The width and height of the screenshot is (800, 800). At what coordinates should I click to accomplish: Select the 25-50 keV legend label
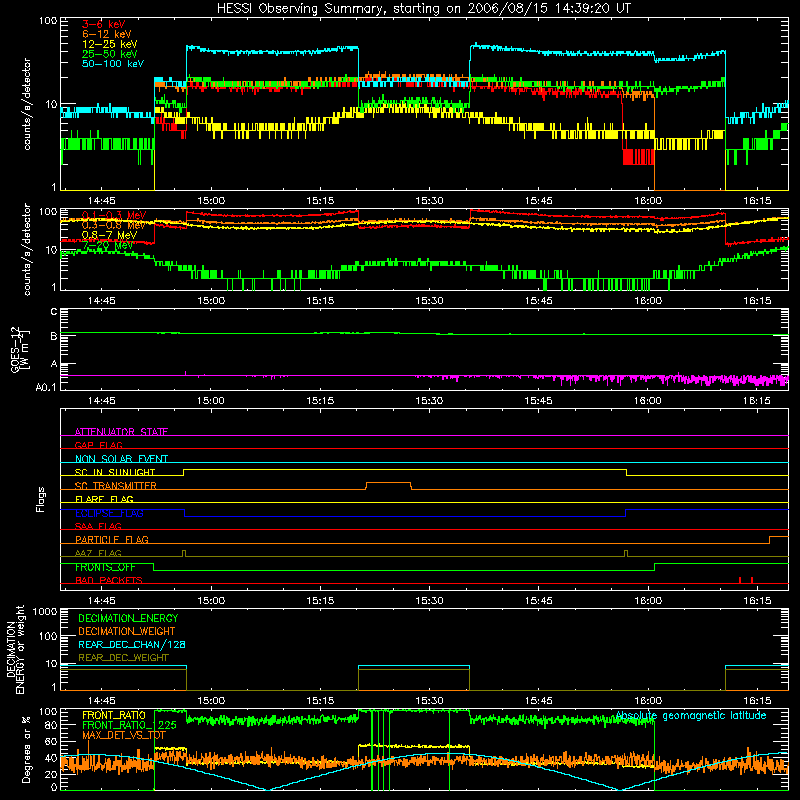110,54
